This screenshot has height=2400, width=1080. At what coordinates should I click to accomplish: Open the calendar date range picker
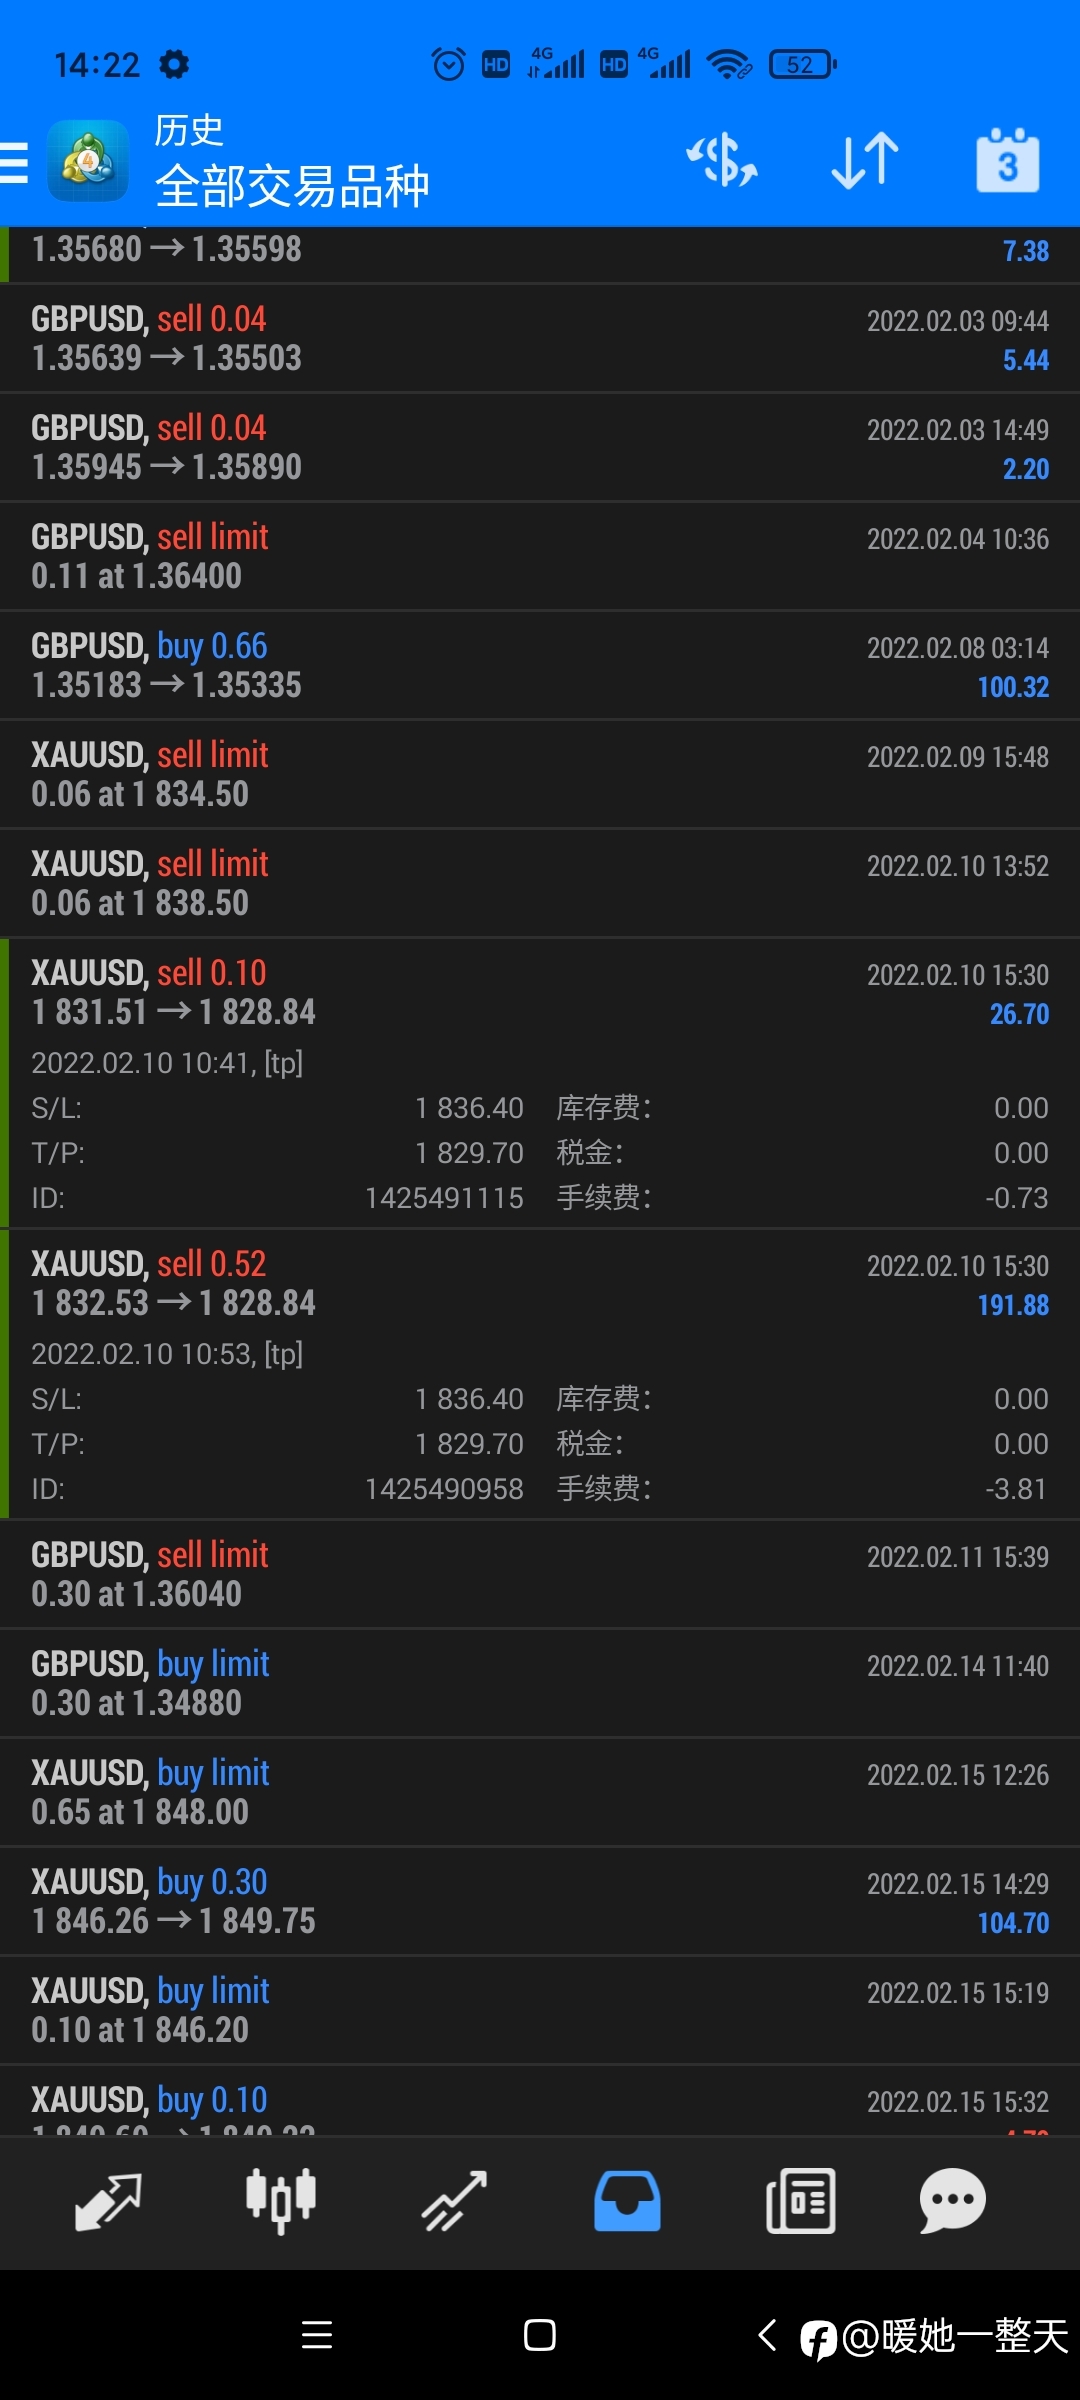tap(1007, 160)
